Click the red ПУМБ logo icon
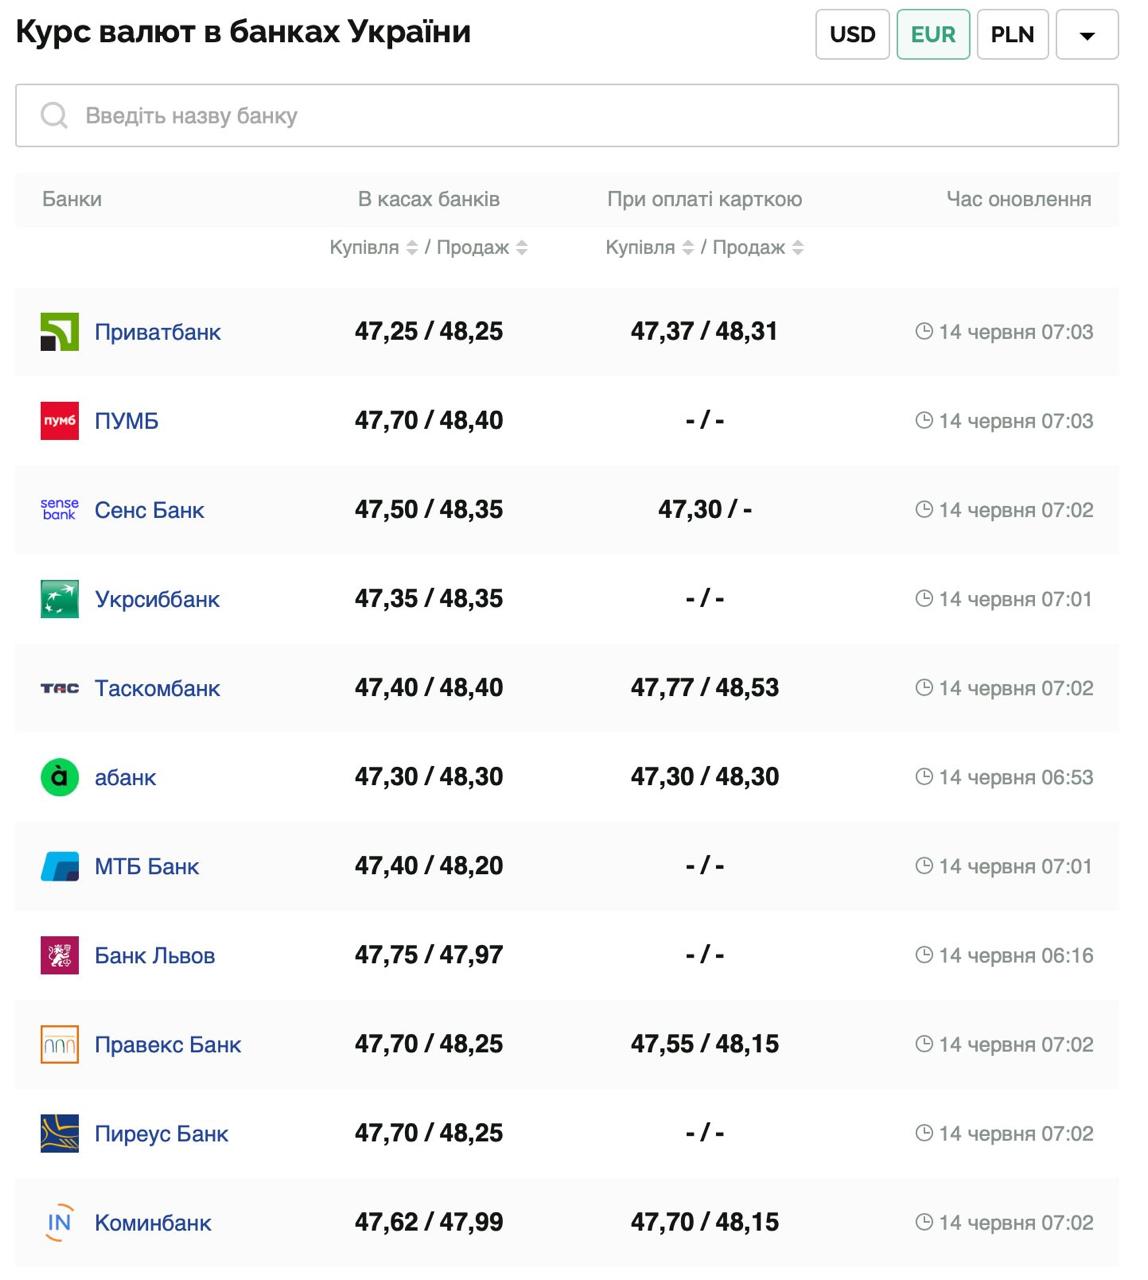 (59, 421)
